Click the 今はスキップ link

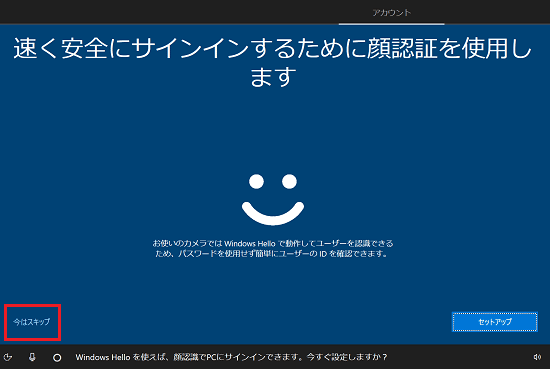32,322
